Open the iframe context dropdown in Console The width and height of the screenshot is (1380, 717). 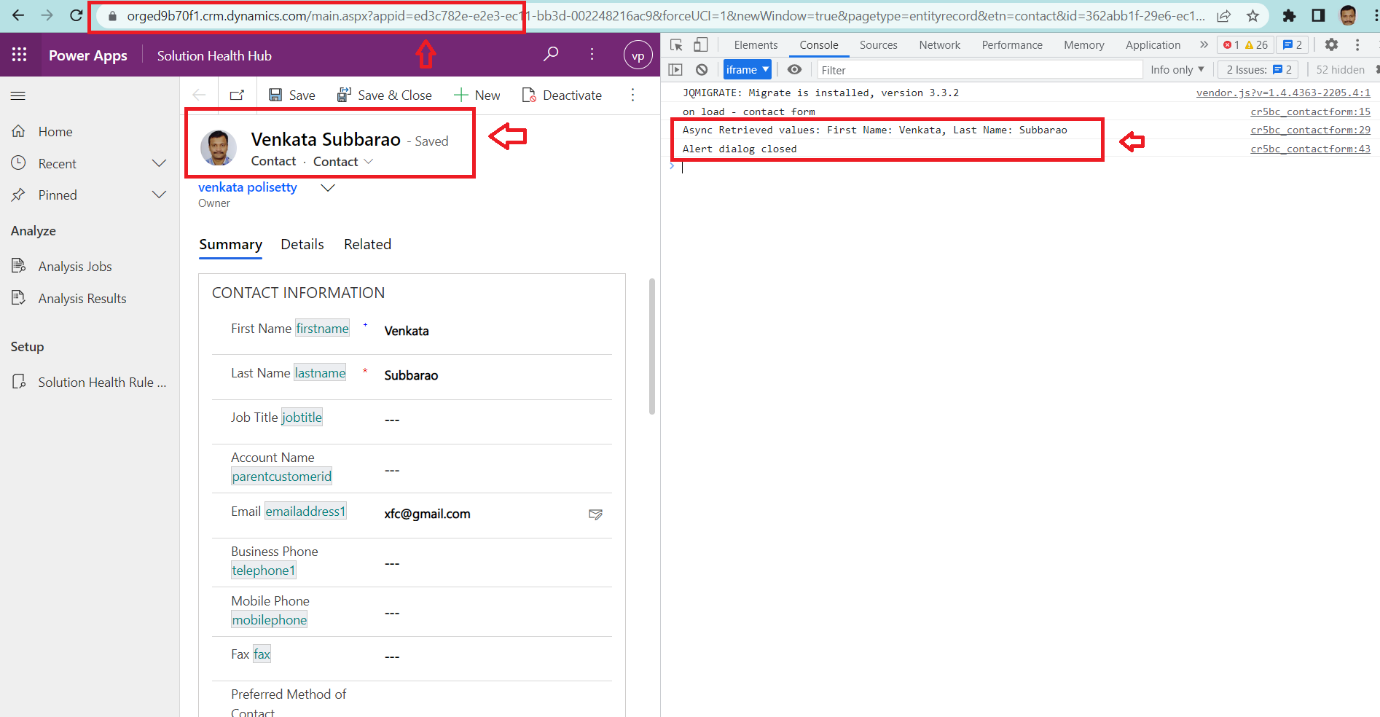[x=746, y=69]
